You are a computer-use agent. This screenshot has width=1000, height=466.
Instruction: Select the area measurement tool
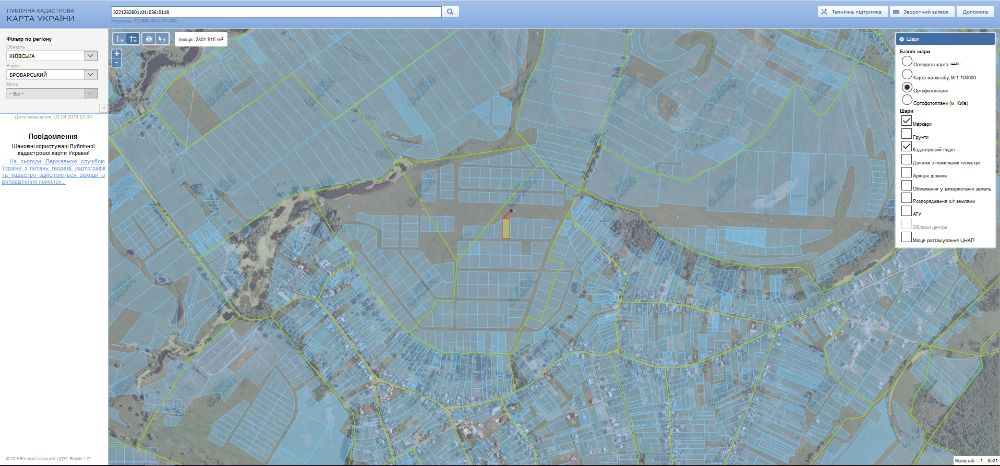[132, 38]
